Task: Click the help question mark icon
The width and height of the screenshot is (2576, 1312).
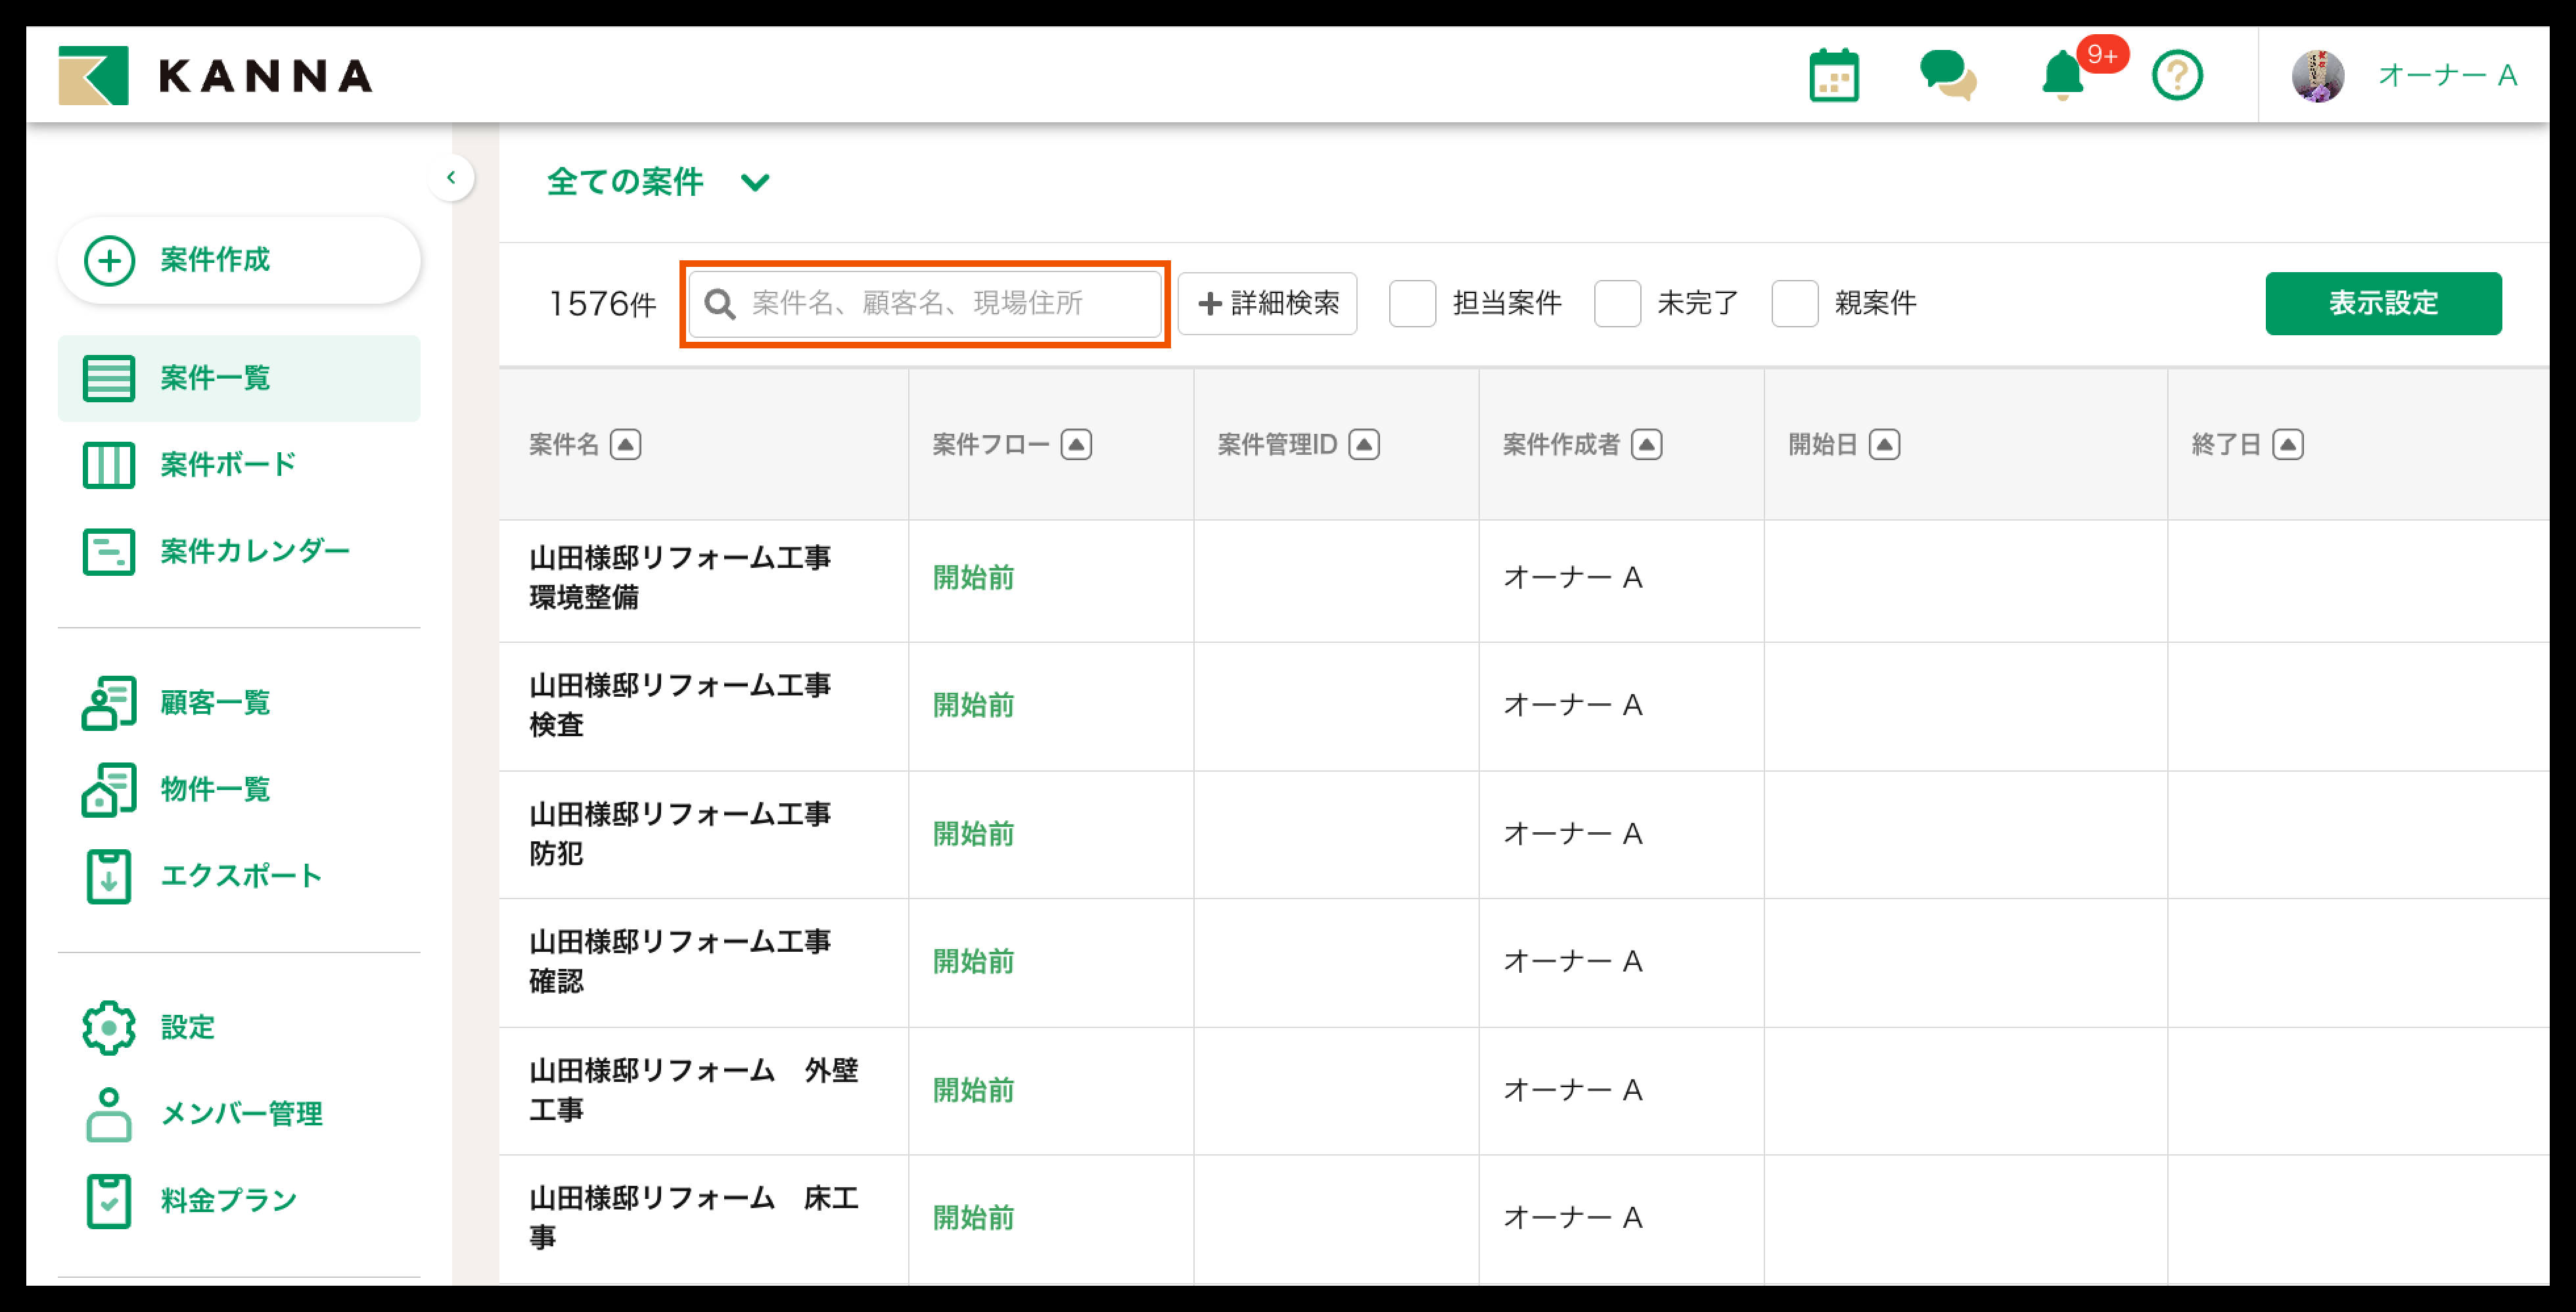Action: 2176,76
